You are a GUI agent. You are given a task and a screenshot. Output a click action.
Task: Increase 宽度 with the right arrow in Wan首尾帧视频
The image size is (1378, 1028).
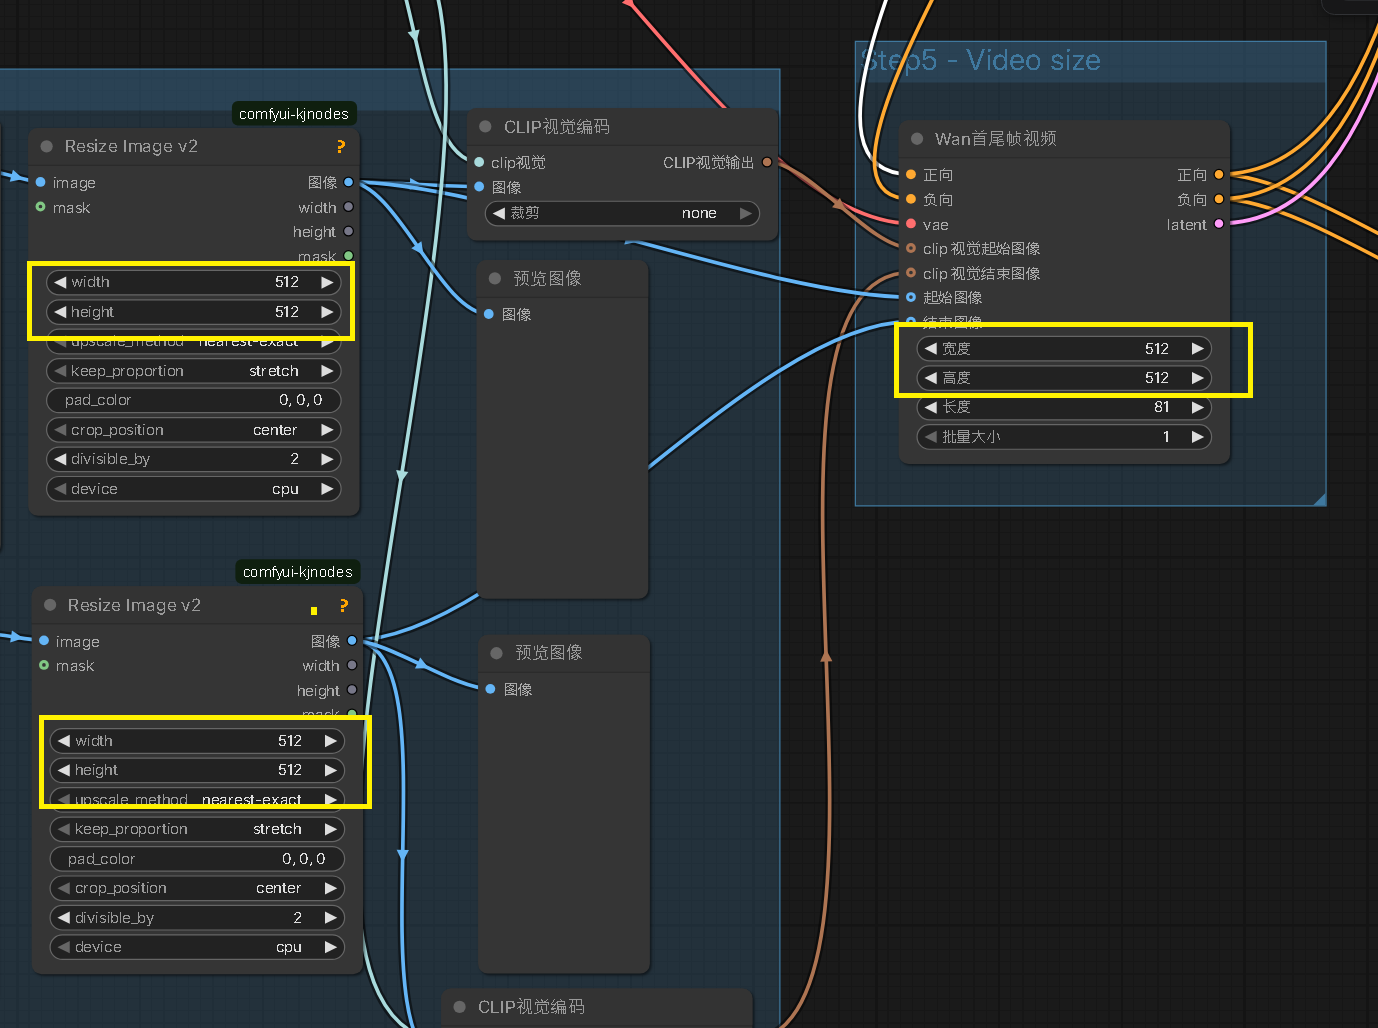(1197, 349)
